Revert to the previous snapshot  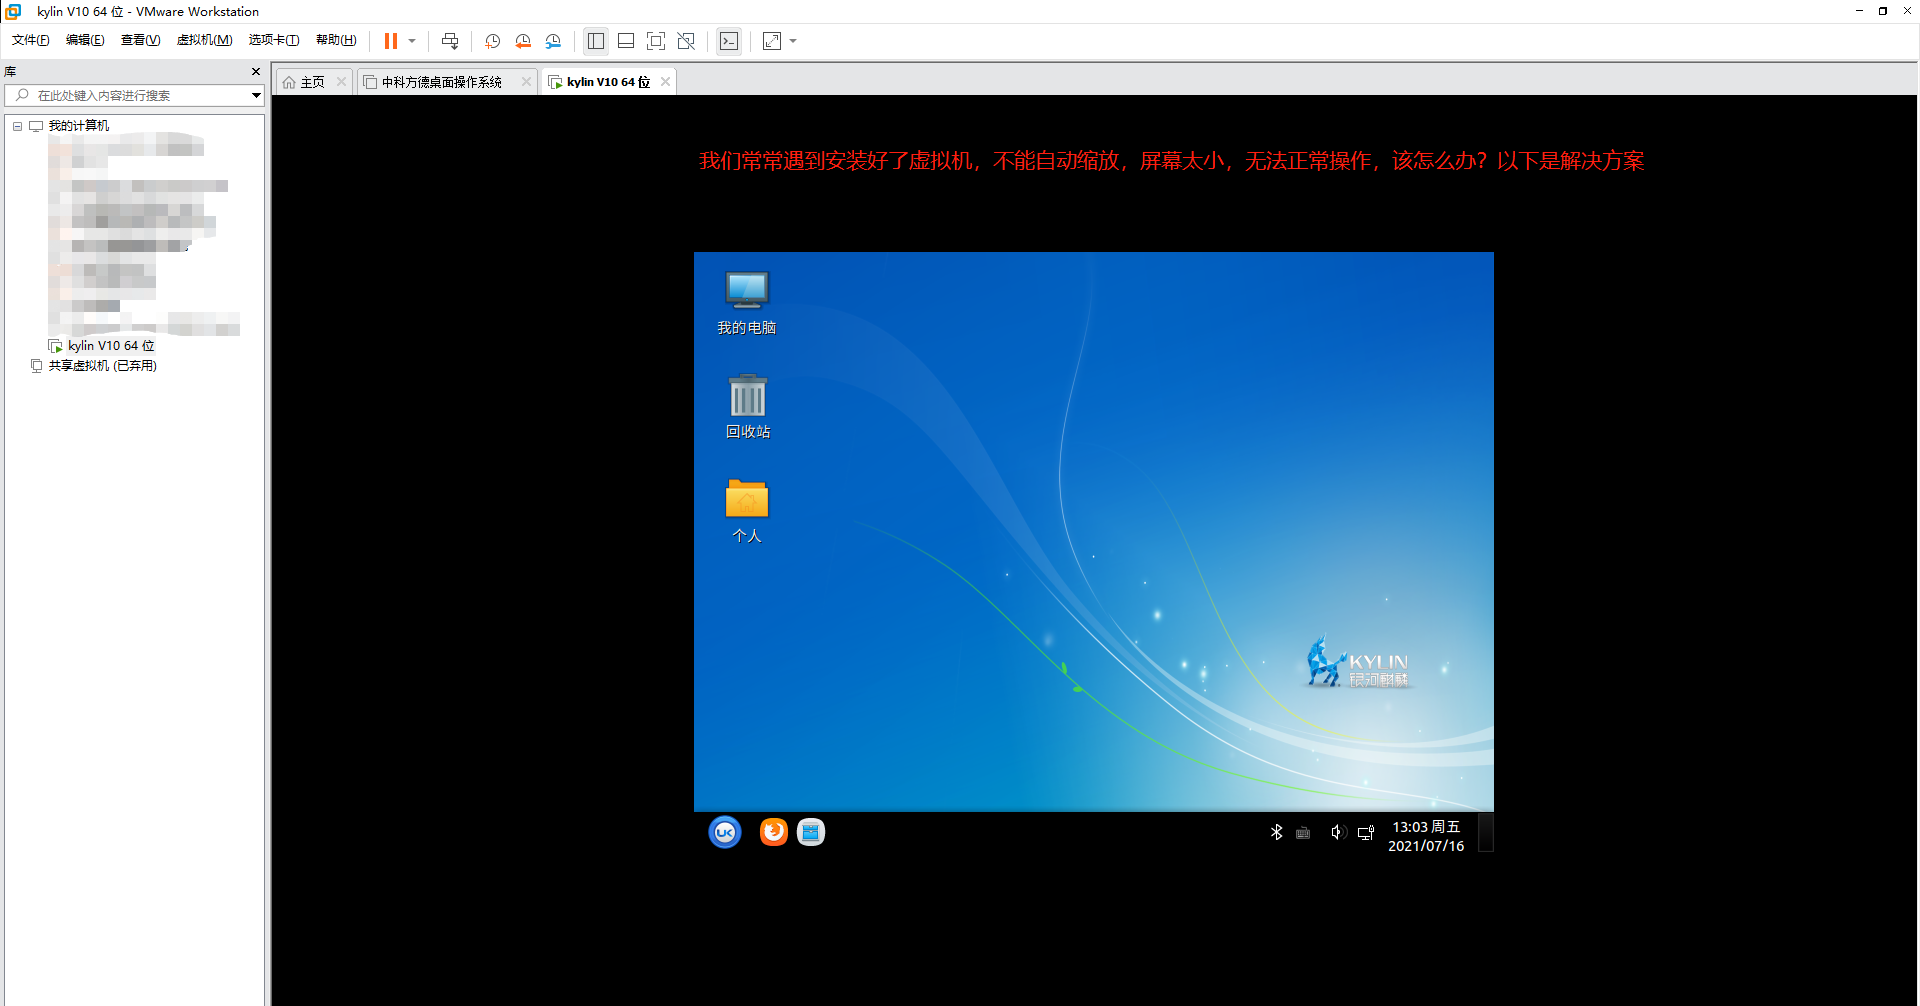click(523, 41)
